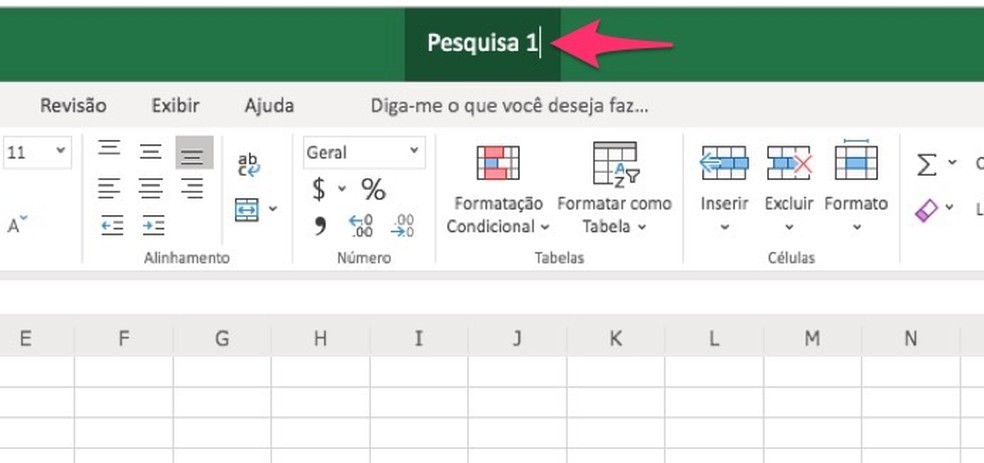Click the Formatar como Tabela icon
The image size is (984, 463).
(x=615, y=163)
